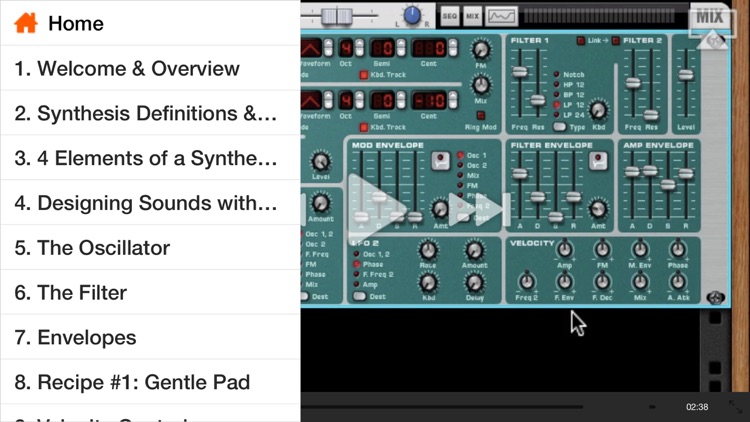Click the master Level slider
The image size is (750, 422).
pyautogui.click(x=686, y=75)
